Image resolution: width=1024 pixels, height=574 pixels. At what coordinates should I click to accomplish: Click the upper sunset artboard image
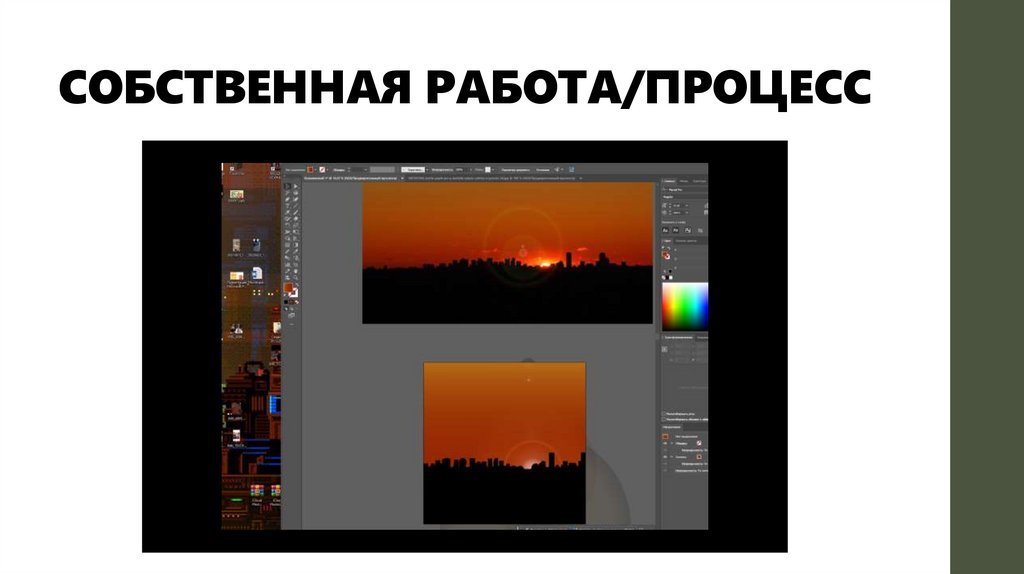pyautogui.click(x=507, y=253)
